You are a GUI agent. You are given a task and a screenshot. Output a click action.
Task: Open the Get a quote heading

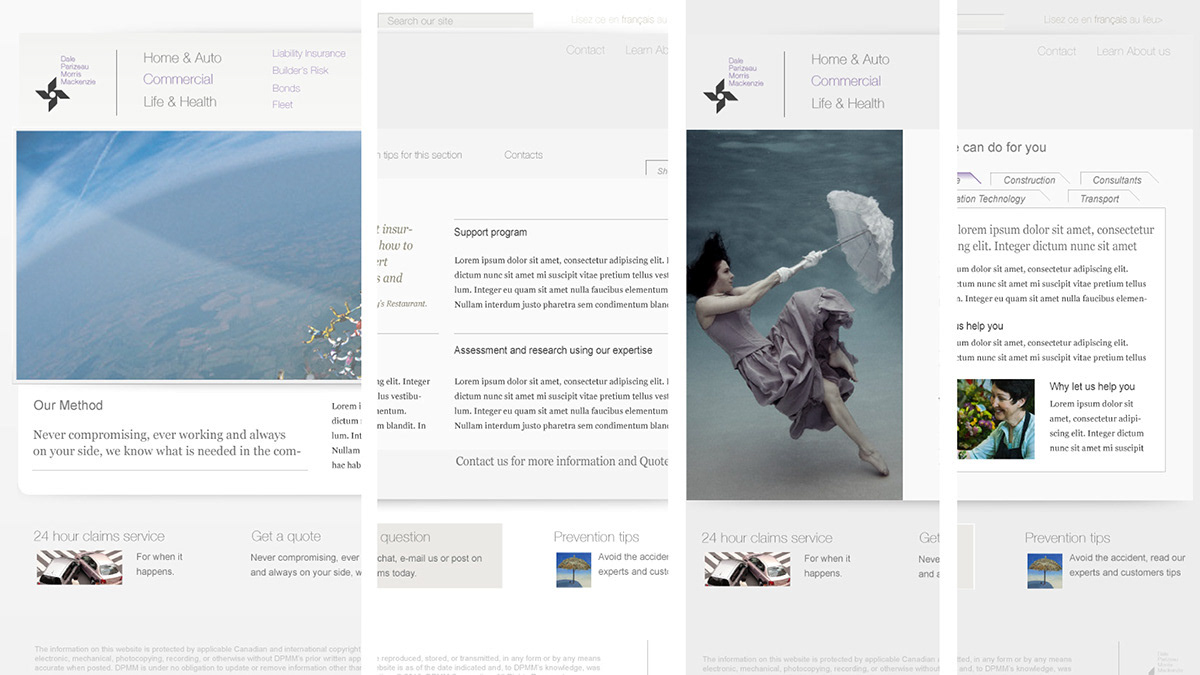tap(286, 537)
